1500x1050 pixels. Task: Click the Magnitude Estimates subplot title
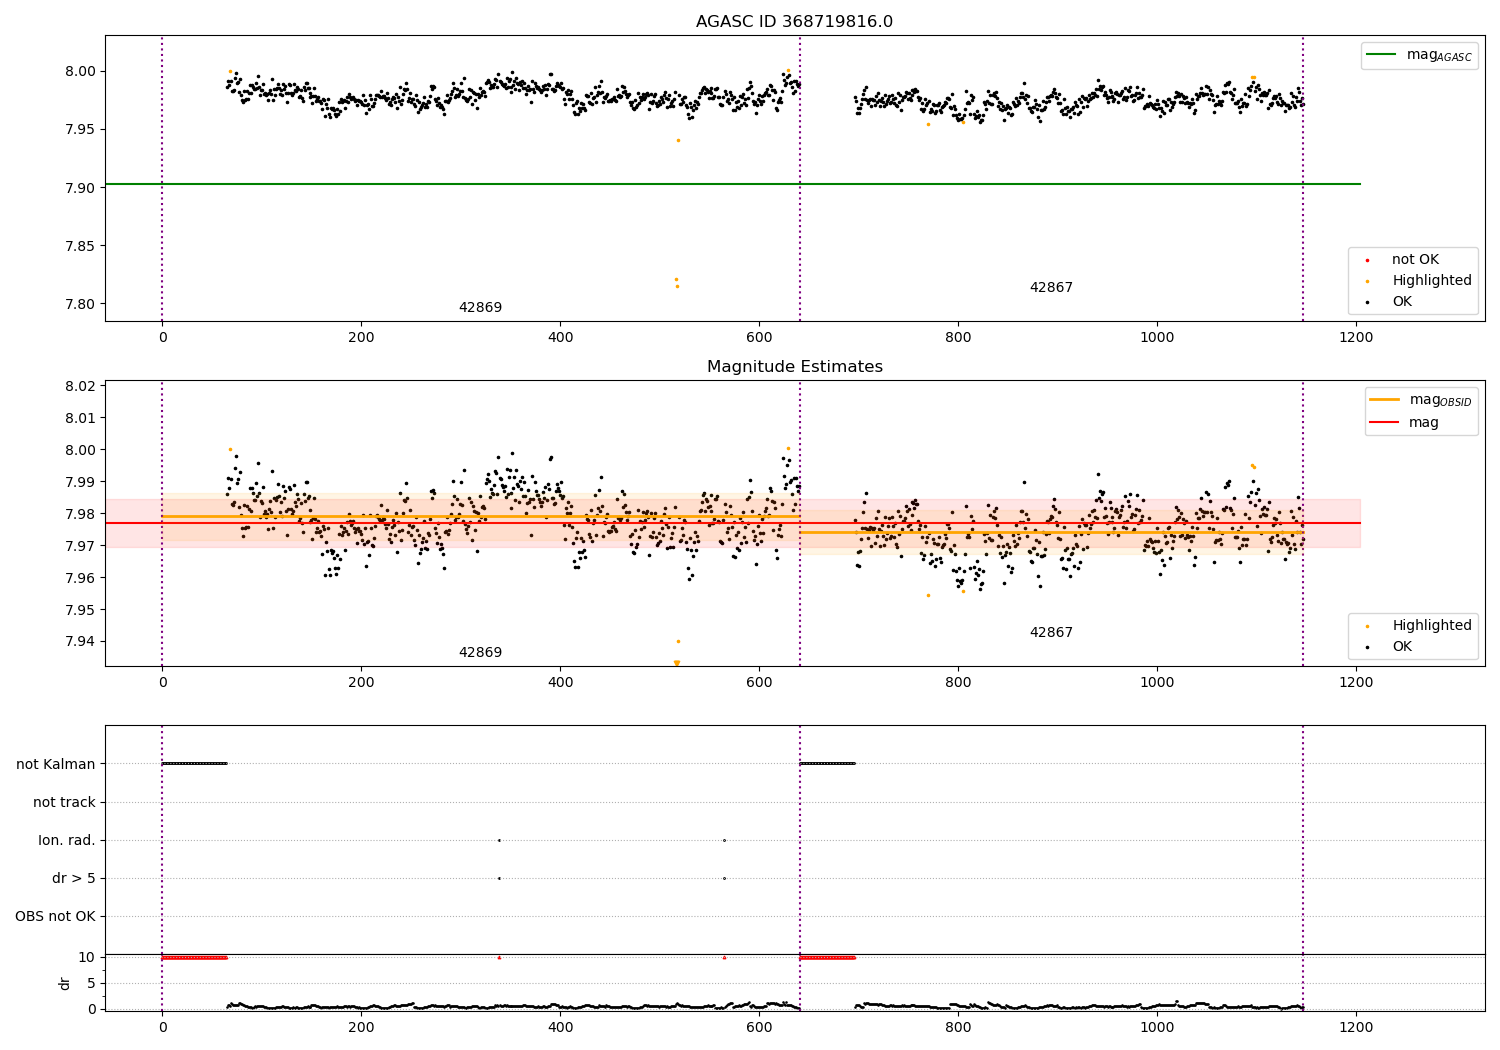pos(794,367)
